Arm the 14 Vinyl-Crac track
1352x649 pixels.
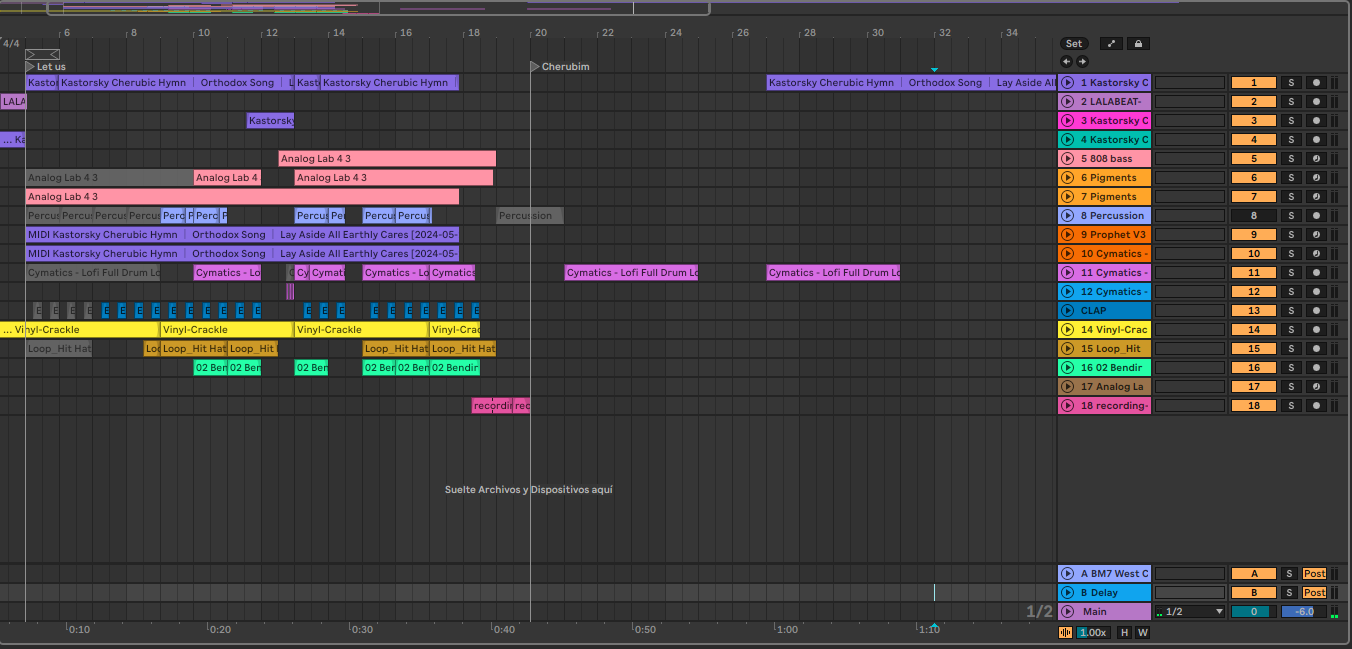point(1316,330)
